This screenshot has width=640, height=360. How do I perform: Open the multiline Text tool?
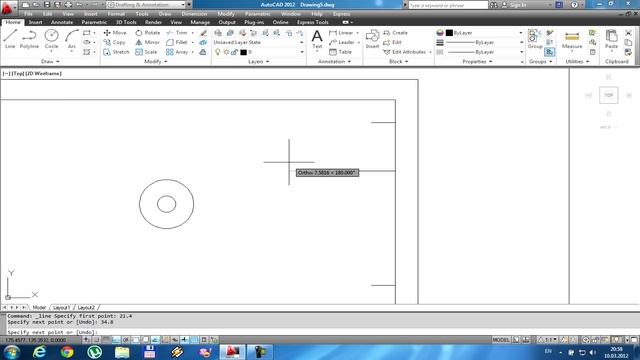coord(317,39)
